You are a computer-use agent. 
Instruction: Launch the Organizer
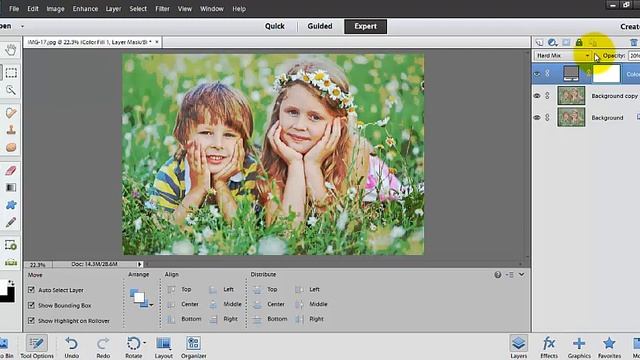coord(193,347)
